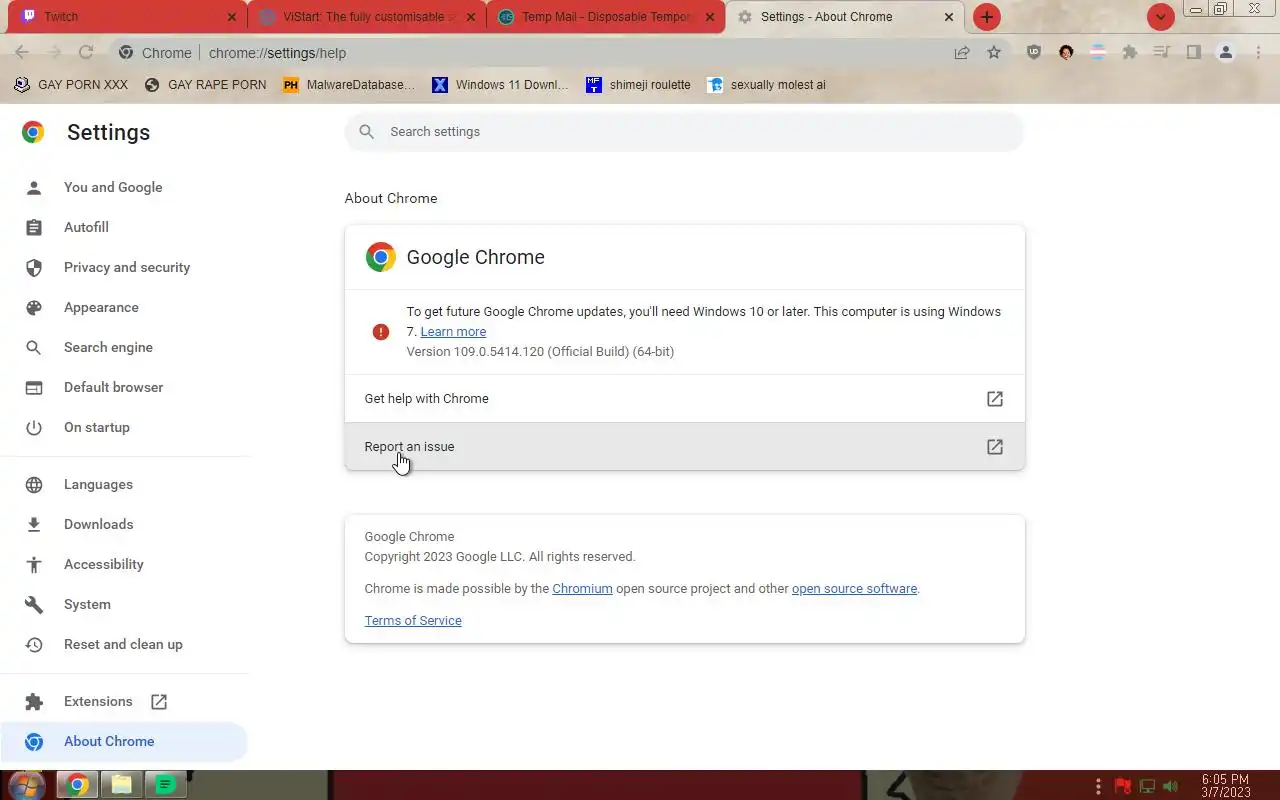The image size is (1280, 800).
Task: Open the open source software link
Action: 854,589
